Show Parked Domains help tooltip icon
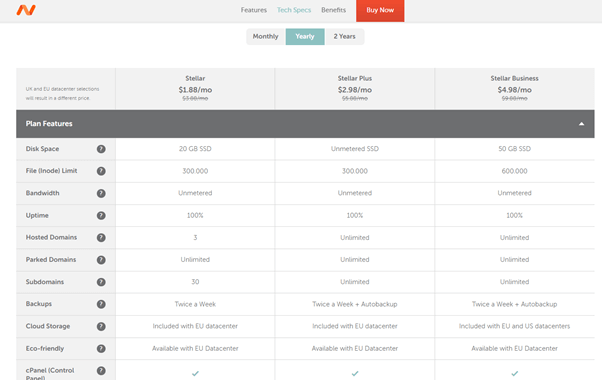This screenshot has width=602, height=380. [x=101, y=260]
